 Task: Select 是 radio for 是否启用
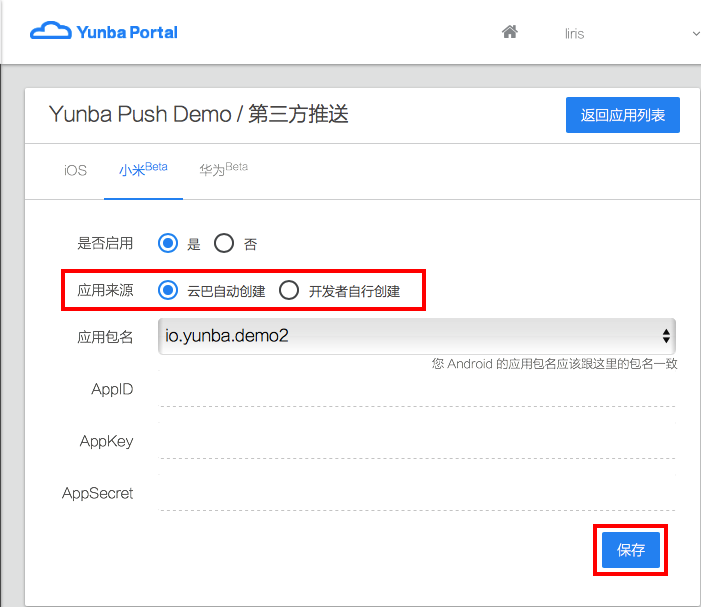coord(168,243)
